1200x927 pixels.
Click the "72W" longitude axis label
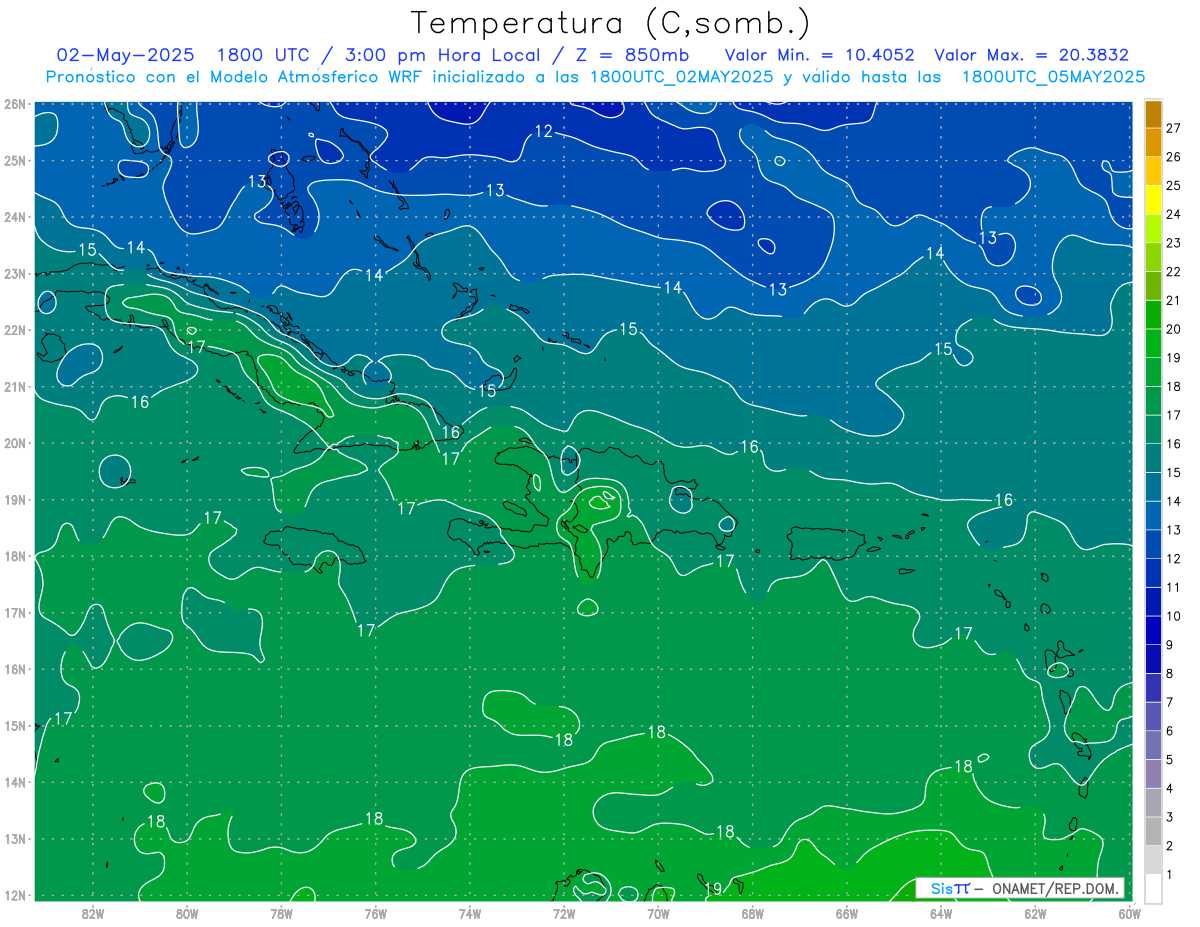click(x=564, y=913)
